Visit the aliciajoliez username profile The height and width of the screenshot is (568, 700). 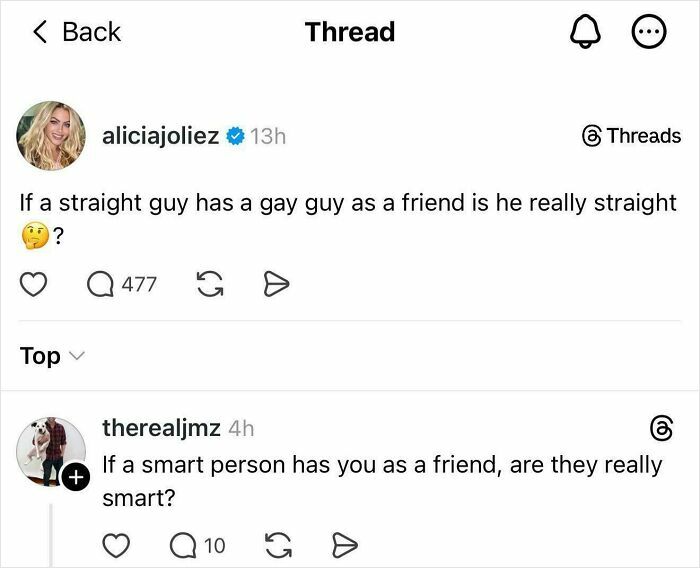pyautogui.click(x=160, y=135)
